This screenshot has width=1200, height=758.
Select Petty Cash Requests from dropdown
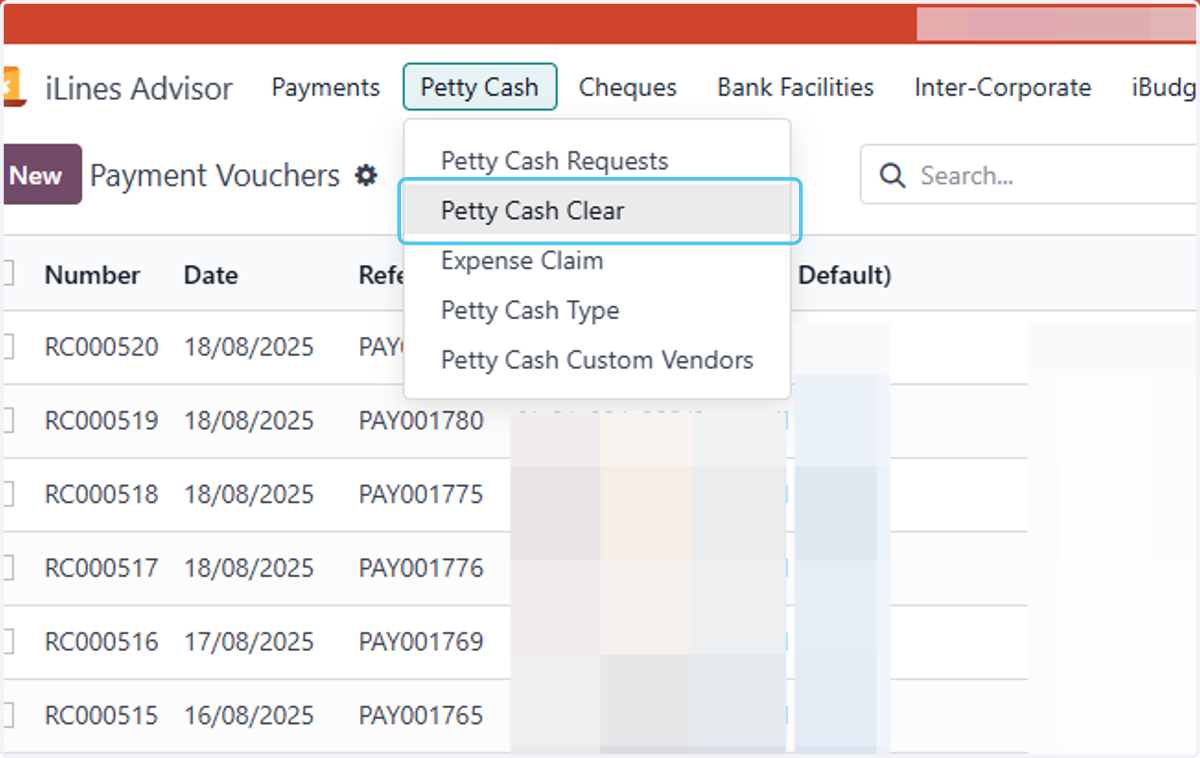(597, 161)
